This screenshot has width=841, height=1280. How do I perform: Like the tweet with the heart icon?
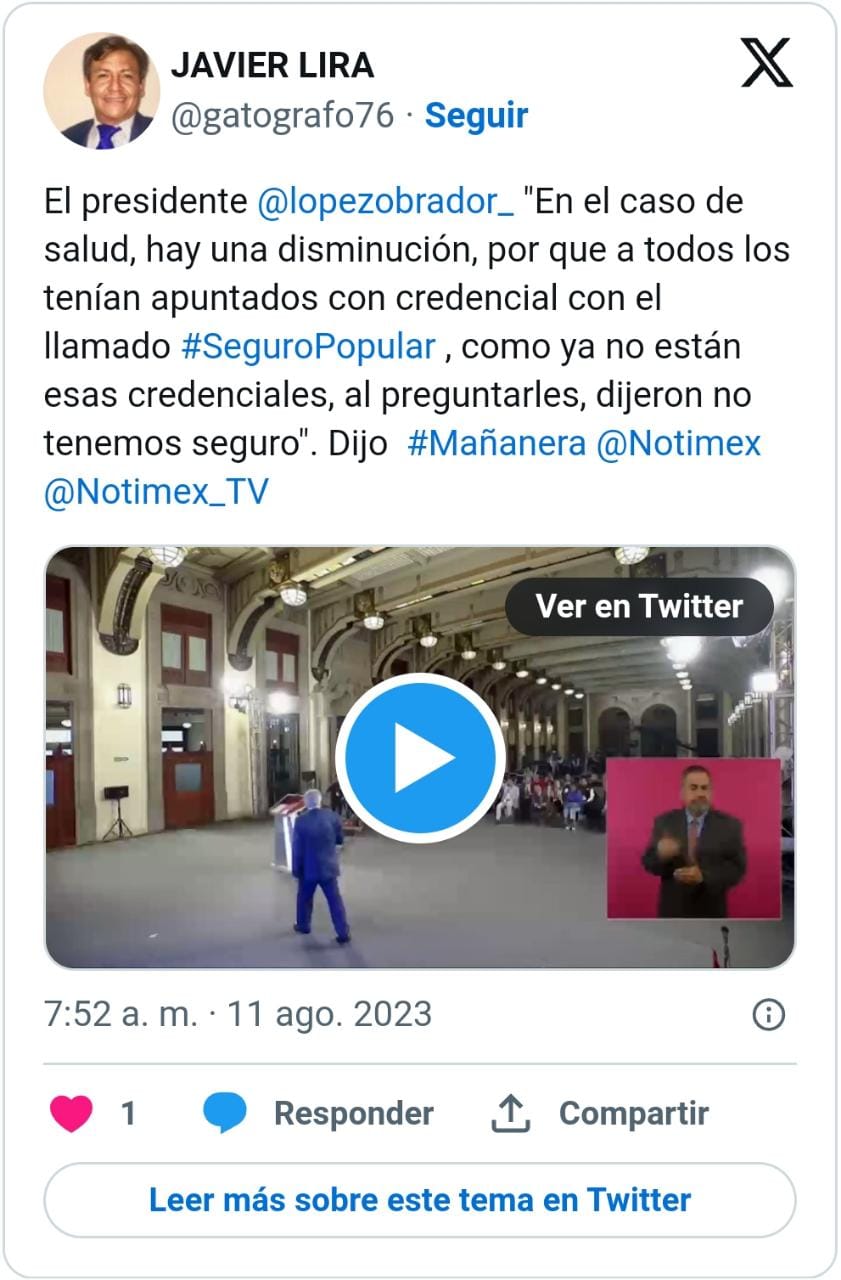(71, 1113)
